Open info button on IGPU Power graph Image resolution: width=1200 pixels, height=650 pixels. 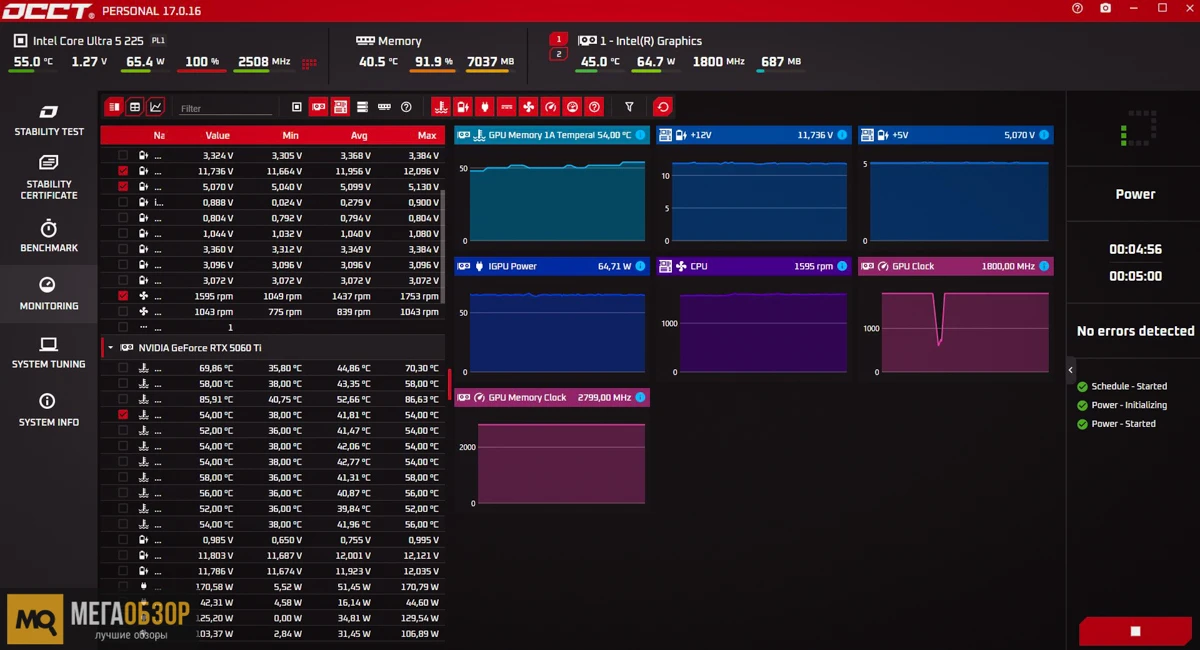coord(640,266)
